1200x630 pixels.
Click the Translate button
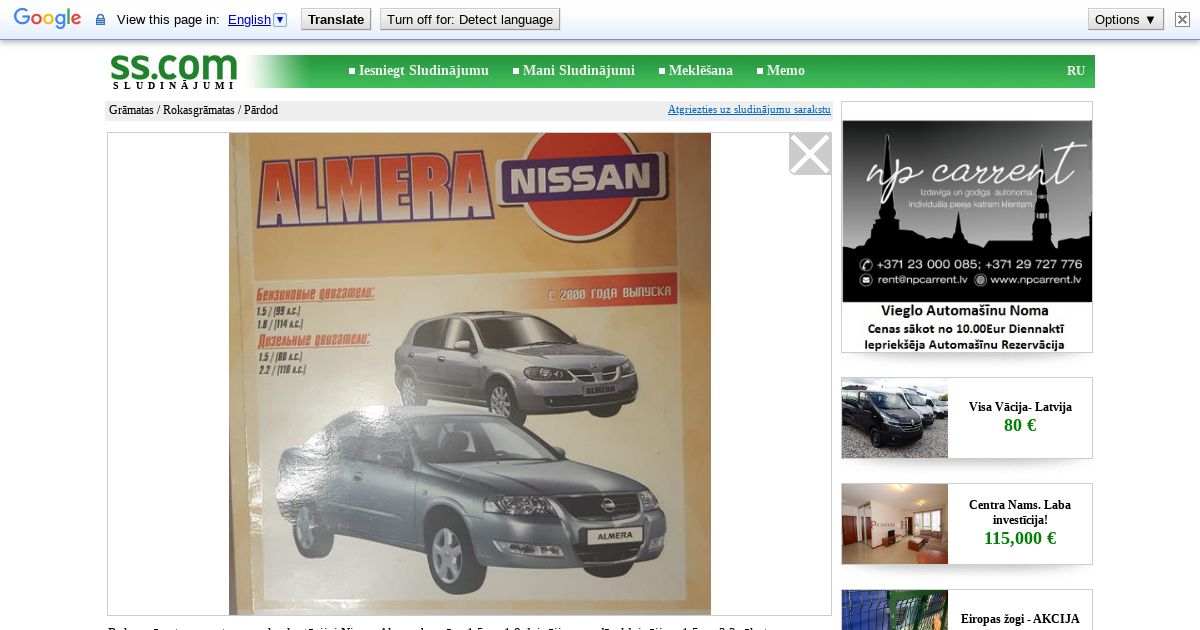pos(336,19)
